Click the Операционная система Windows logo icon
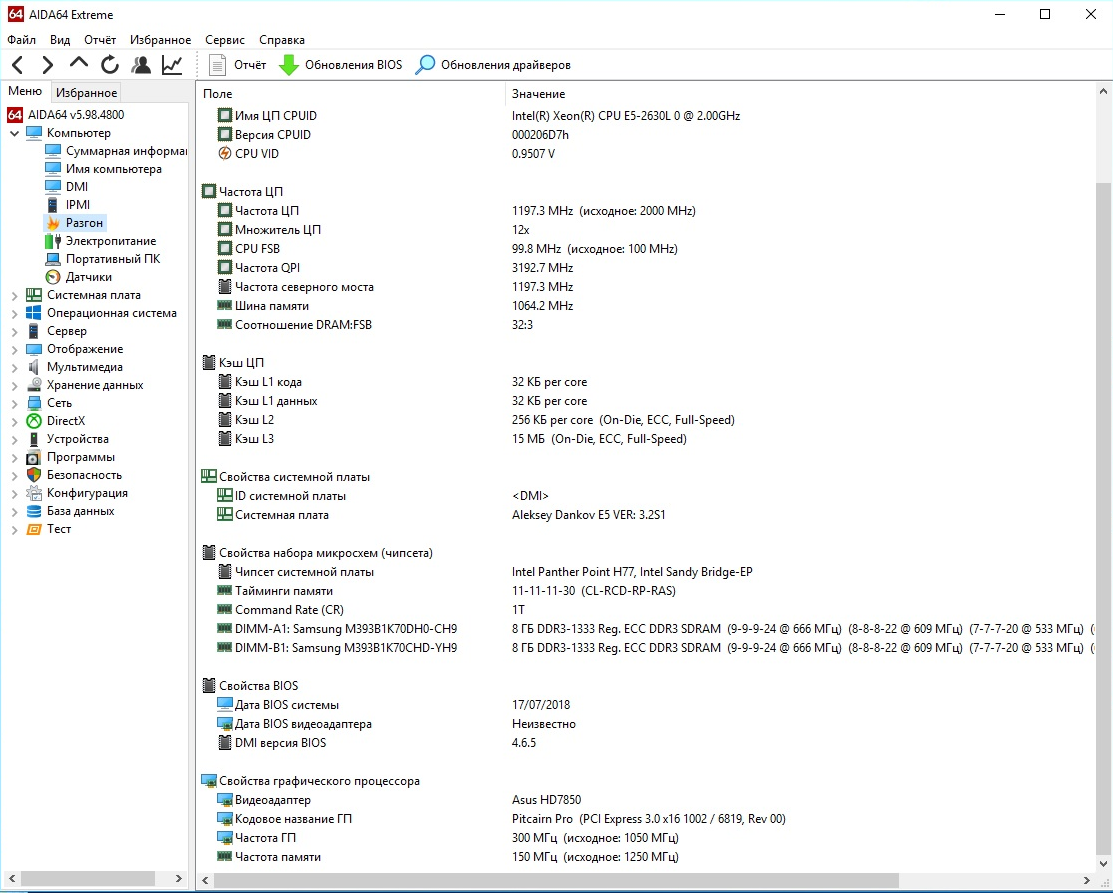 click(33, 313)
